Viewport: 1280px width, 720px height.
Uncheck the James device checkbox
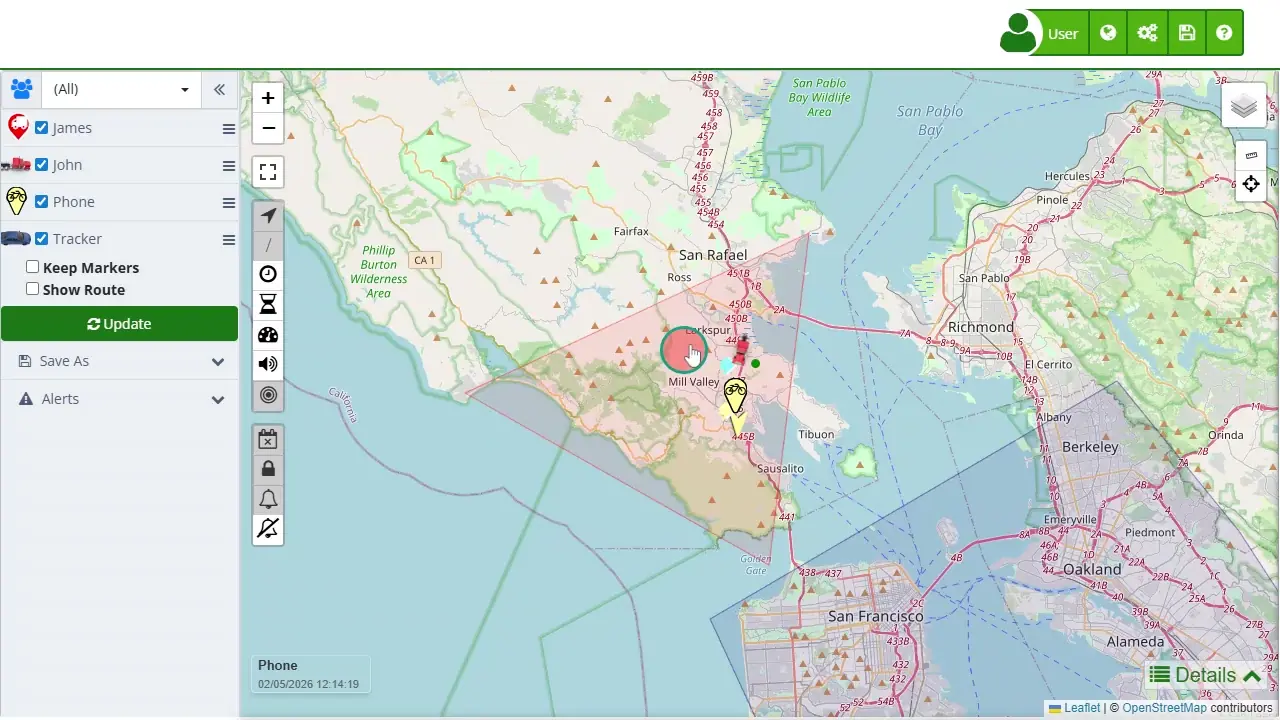(42, 128)
